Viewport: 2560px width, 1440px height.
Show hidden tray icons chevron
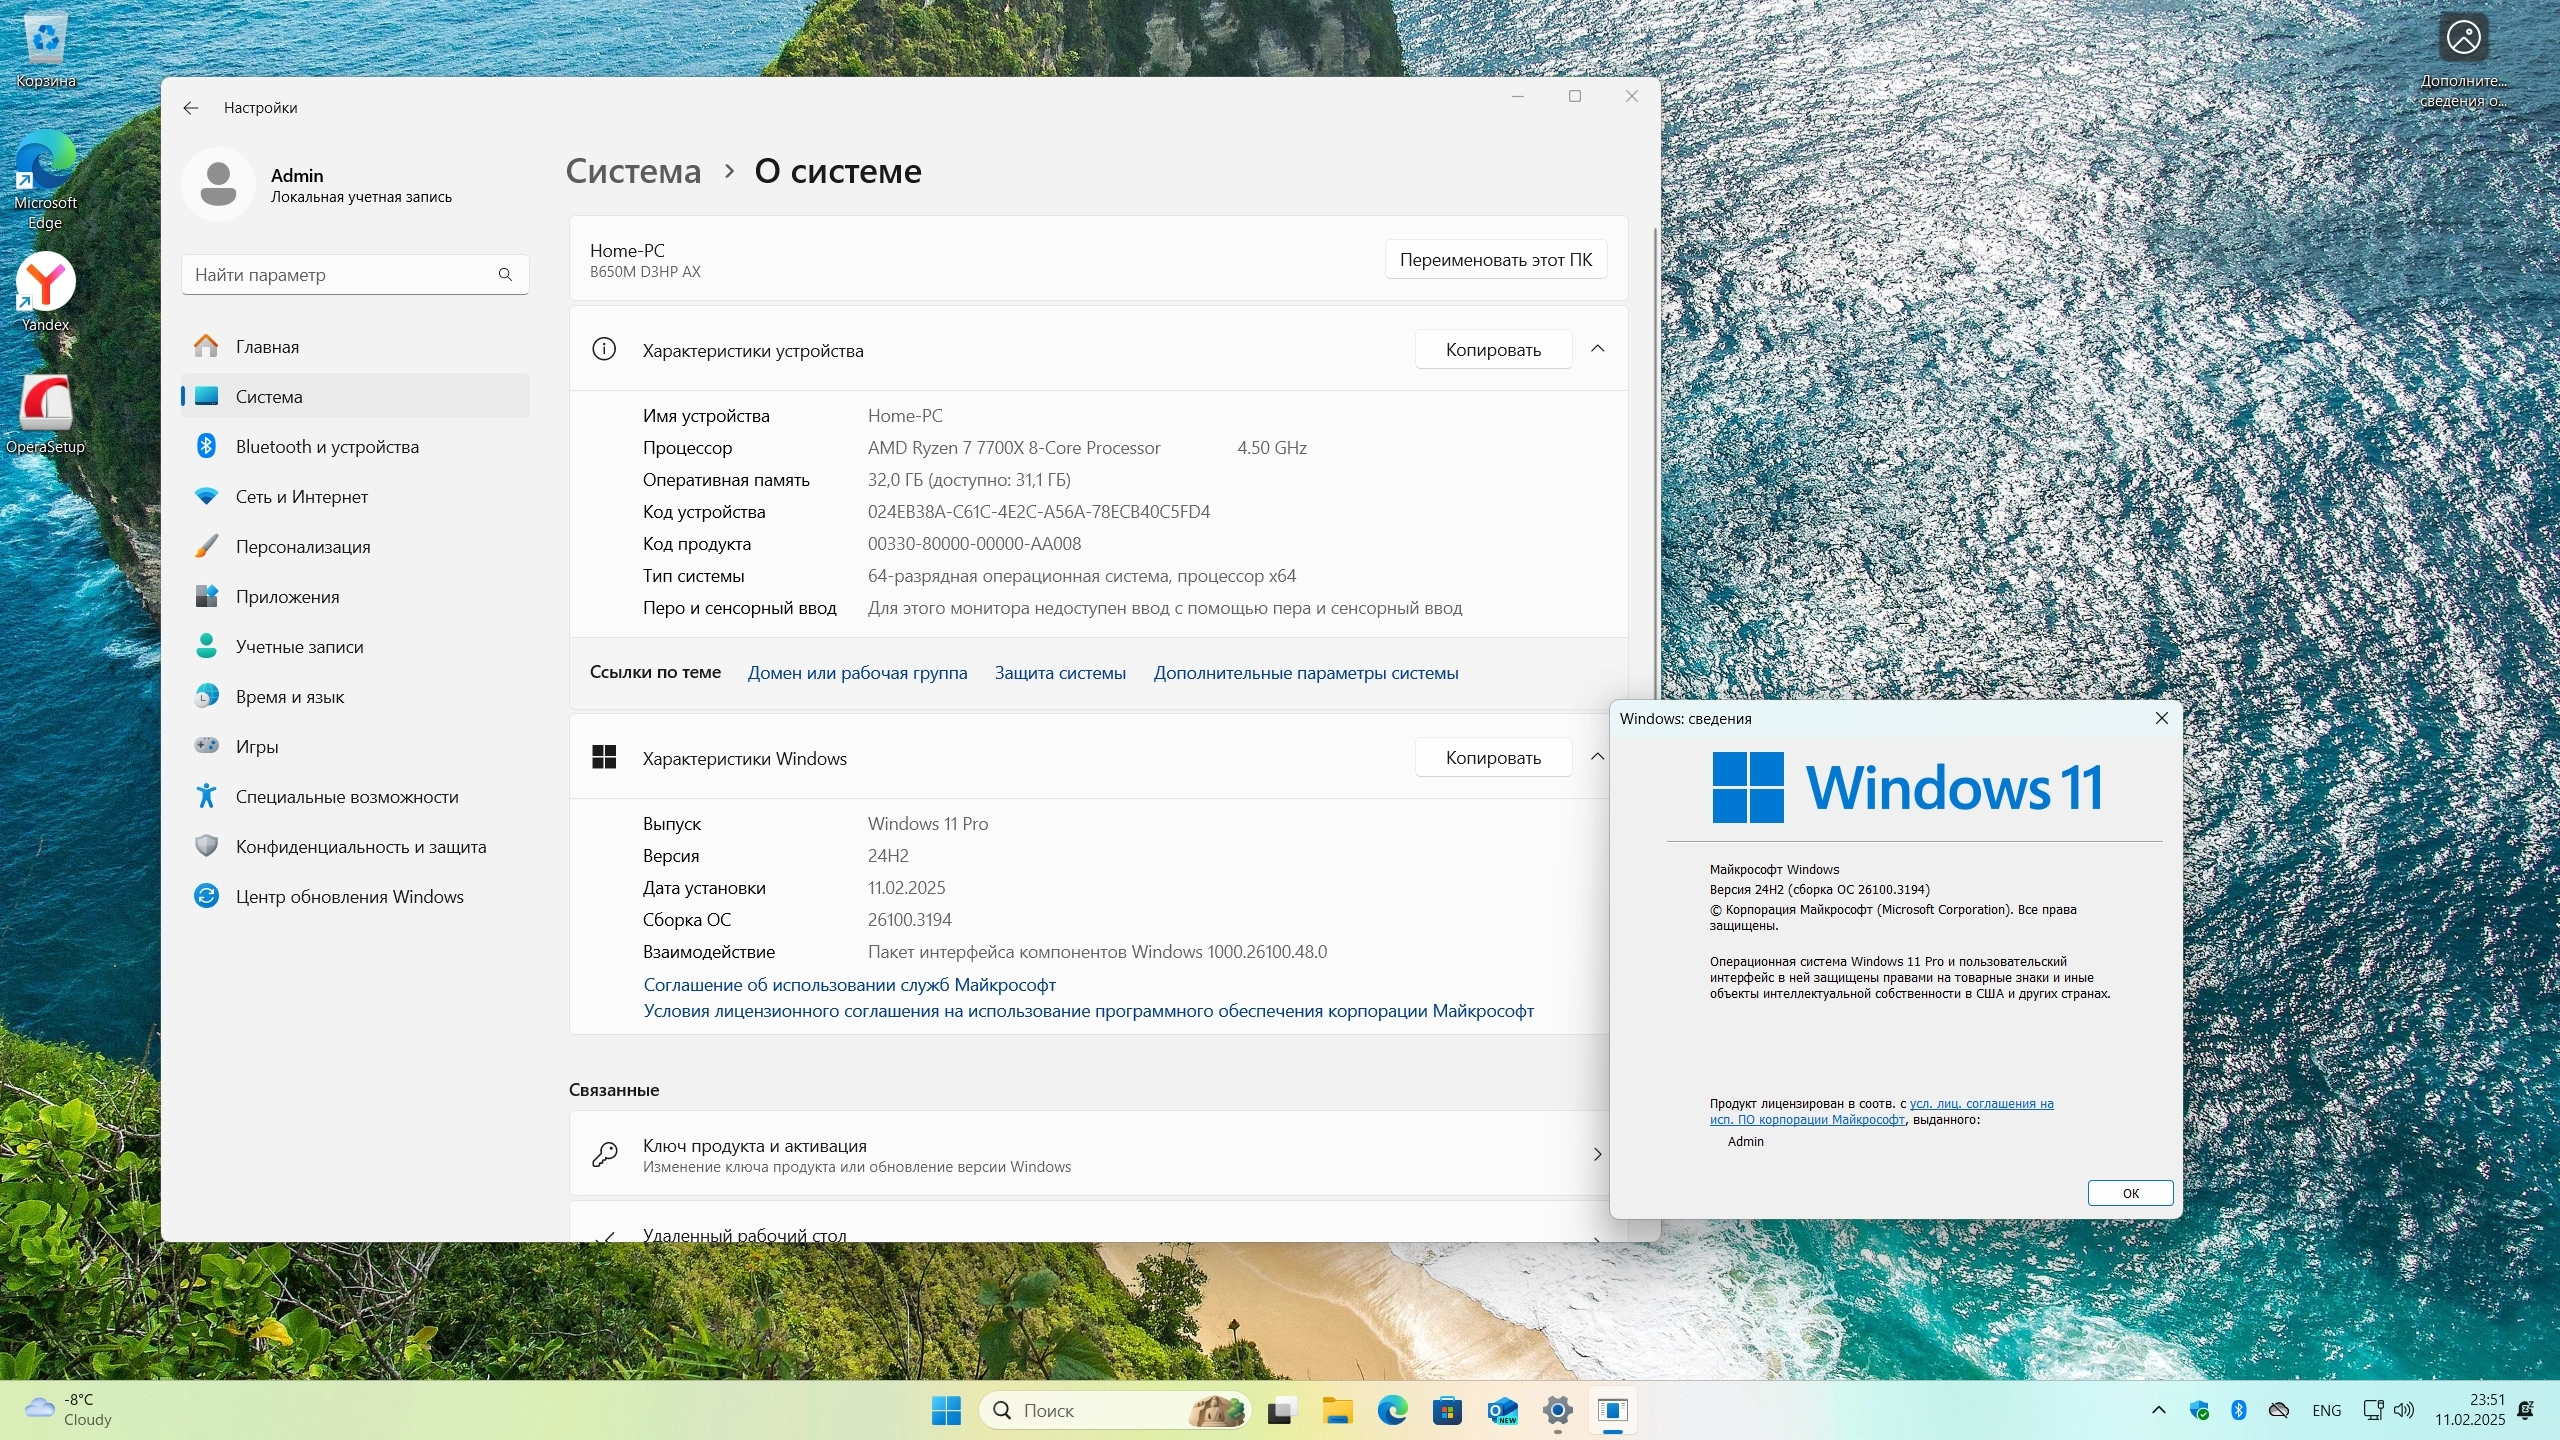click(2158, 1410)
